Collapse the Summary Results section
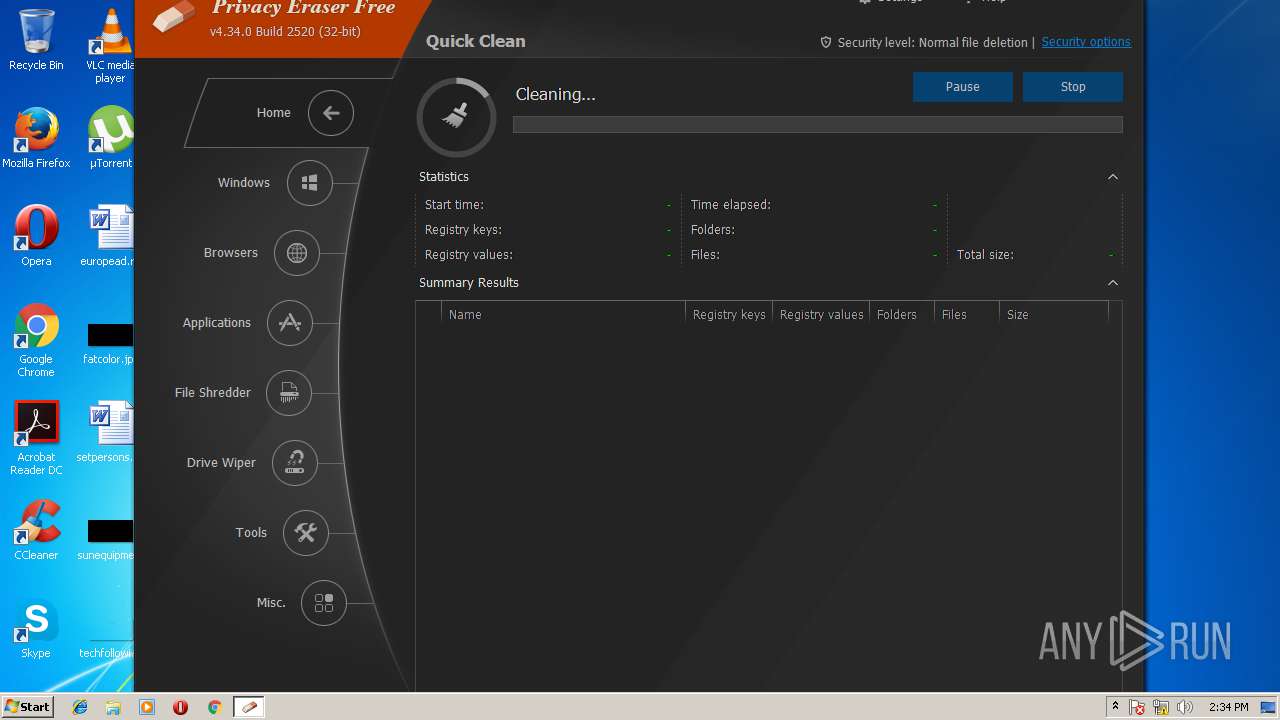 pos(1112,283)
